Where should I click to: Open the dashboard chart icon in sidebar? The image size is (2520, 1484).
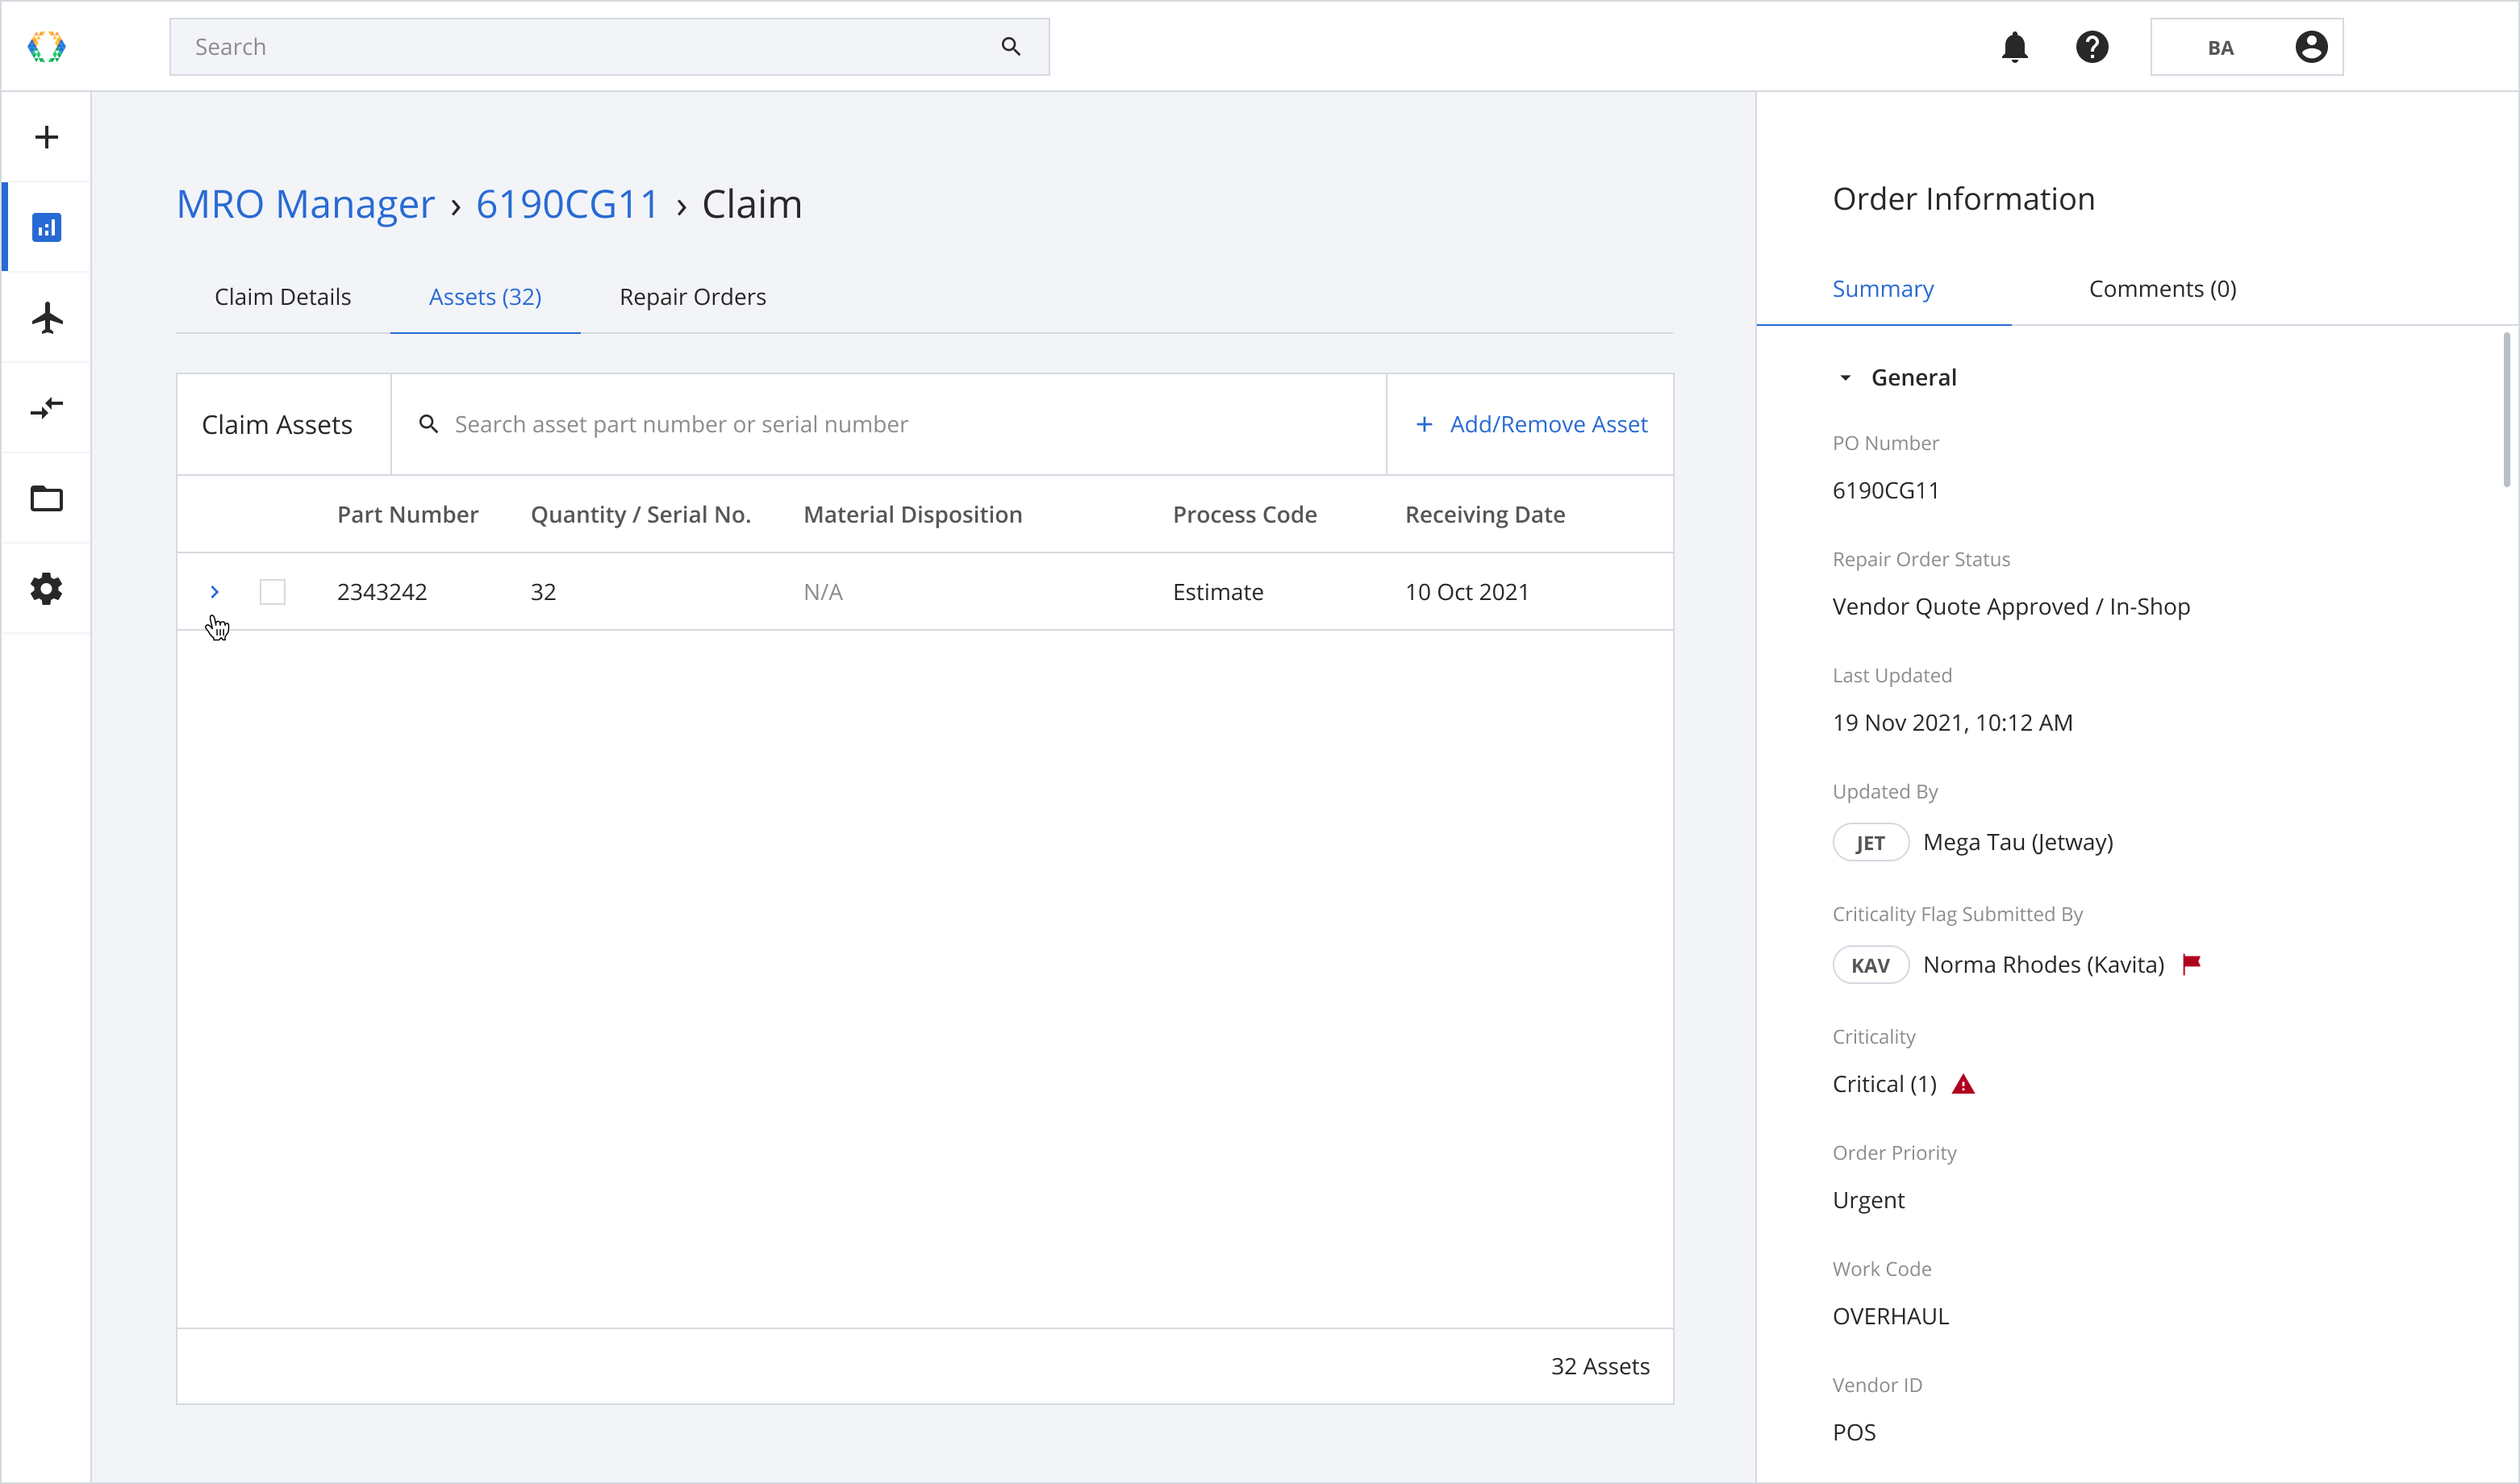[47, 227]
